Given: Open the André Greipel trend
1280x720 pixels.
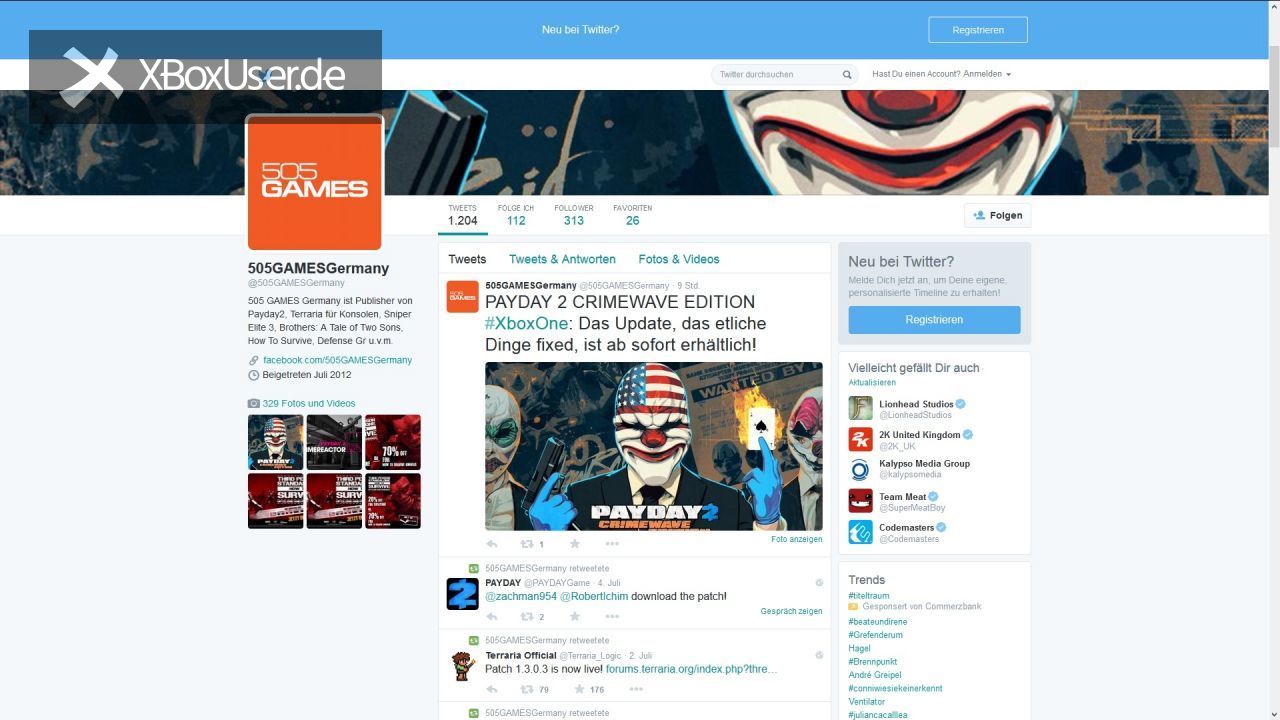Looking at the screenshot, I should coord(874,675).
